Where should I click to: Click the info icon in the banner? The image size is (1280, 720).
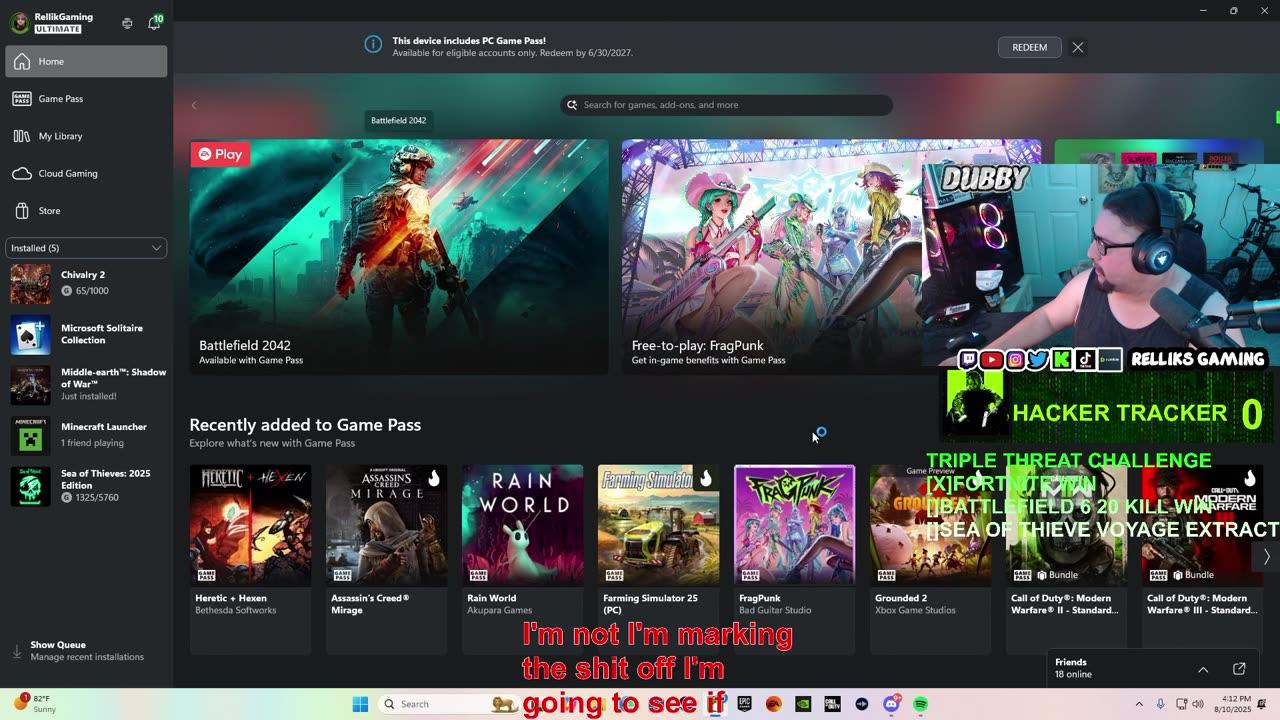coord(373,45)
